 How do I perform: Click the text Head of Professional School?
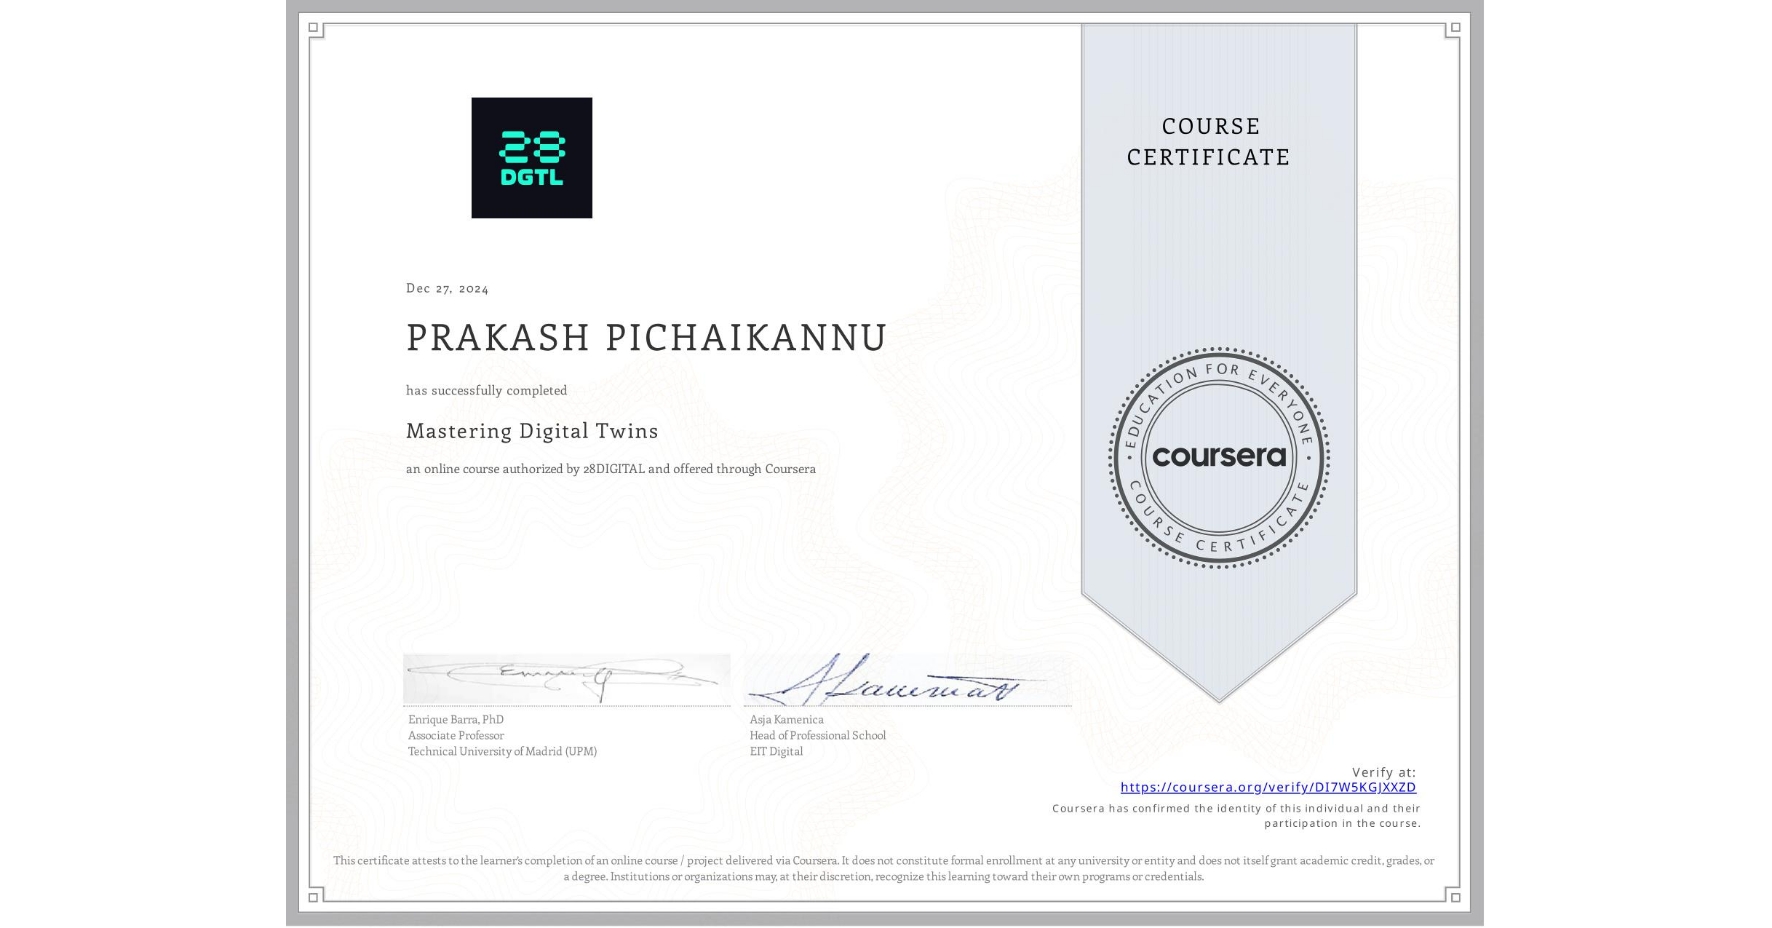pyautogui.click(x=818, y=735)
